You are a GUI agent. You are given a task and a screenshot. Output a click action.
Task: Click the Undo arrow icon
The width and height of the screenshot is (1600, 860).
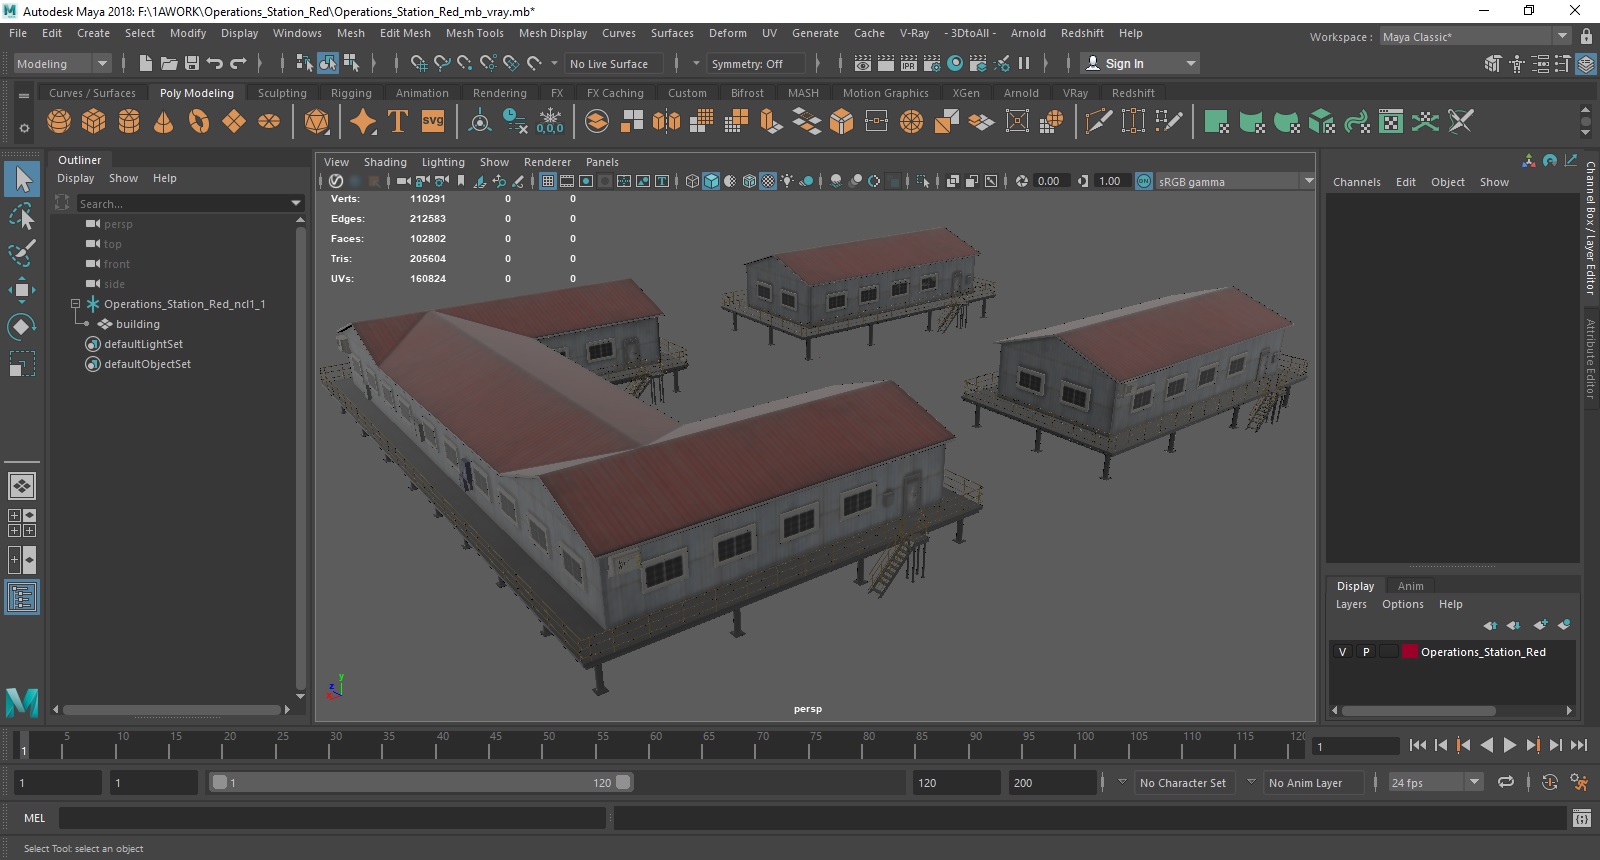click(214, 63)
